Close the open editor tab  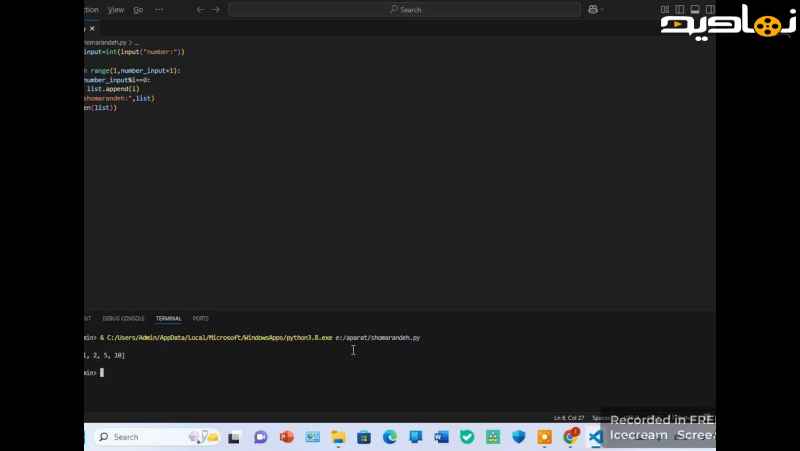click(x=92, y=29)
